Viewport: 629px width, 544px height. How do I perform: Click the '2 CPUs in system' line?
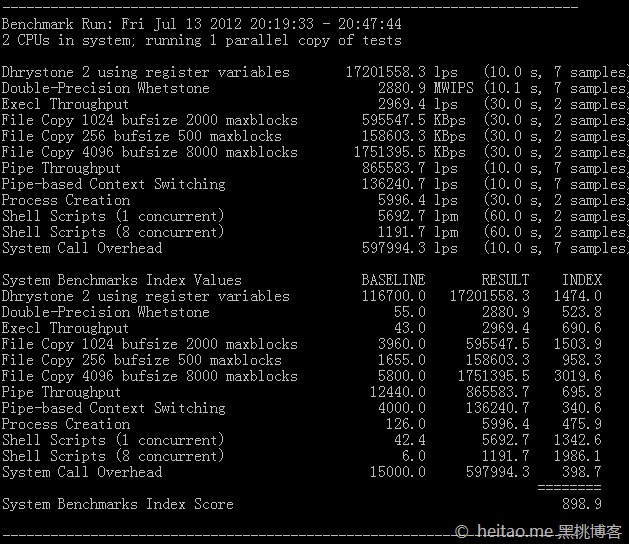point(201,40)
